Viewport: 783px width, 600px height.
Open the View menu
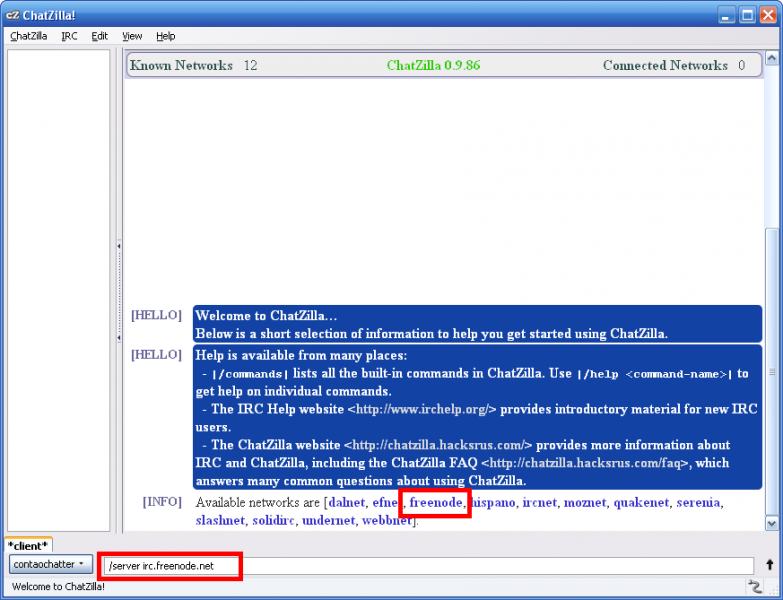[132, 36]
